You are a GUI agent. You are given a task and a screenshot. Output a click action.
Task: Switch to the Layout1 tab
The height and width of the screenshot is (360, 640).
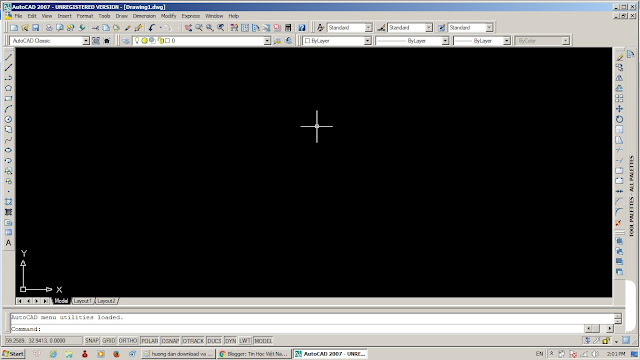pyautogui.click(x=83, y=301)
